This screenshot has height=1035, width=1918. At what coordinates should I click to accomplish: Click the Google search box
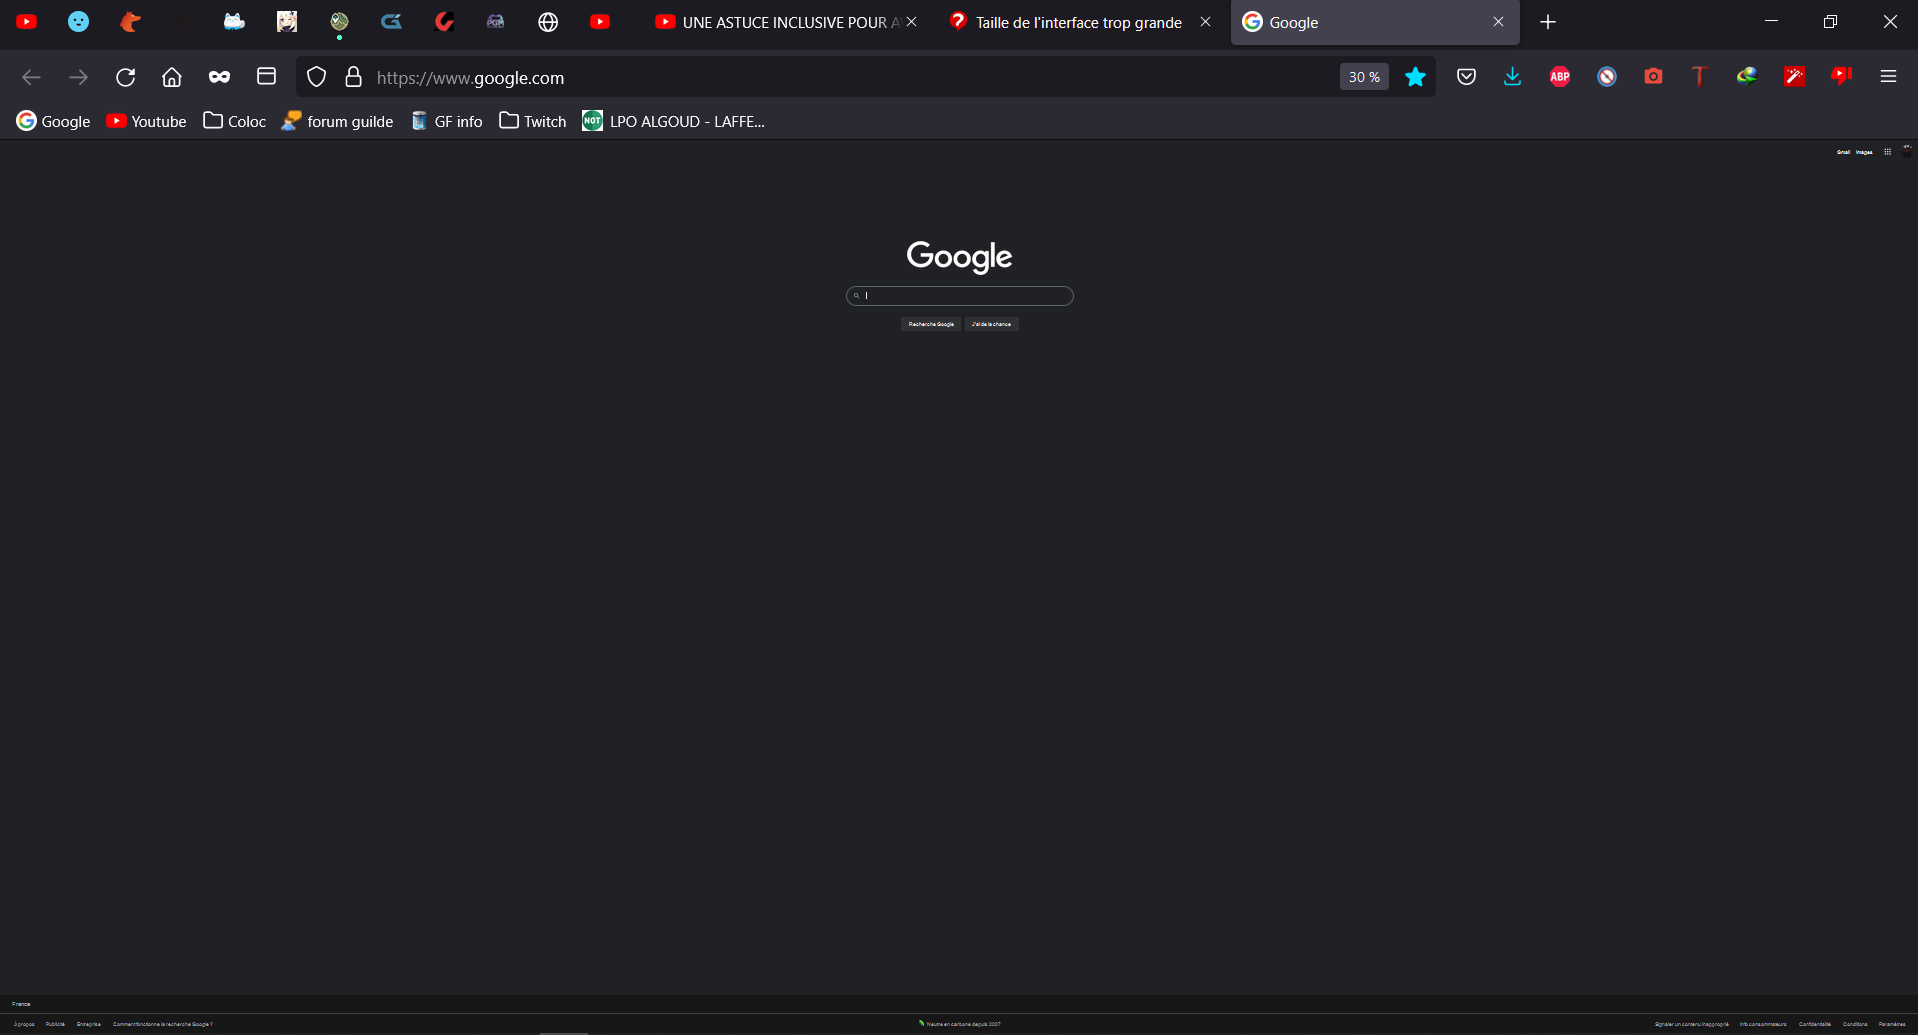click(960, 296)
